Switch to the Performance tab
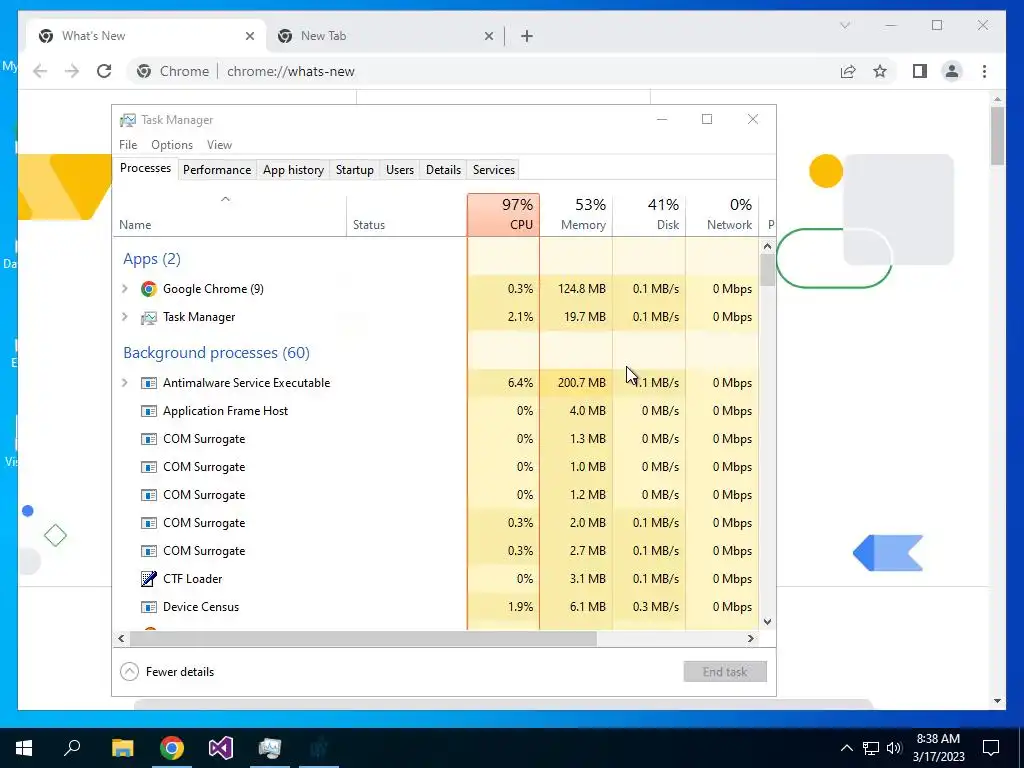Image resolution: width=1024 pixels, height=768 pixels. click(x=217, y=170)
